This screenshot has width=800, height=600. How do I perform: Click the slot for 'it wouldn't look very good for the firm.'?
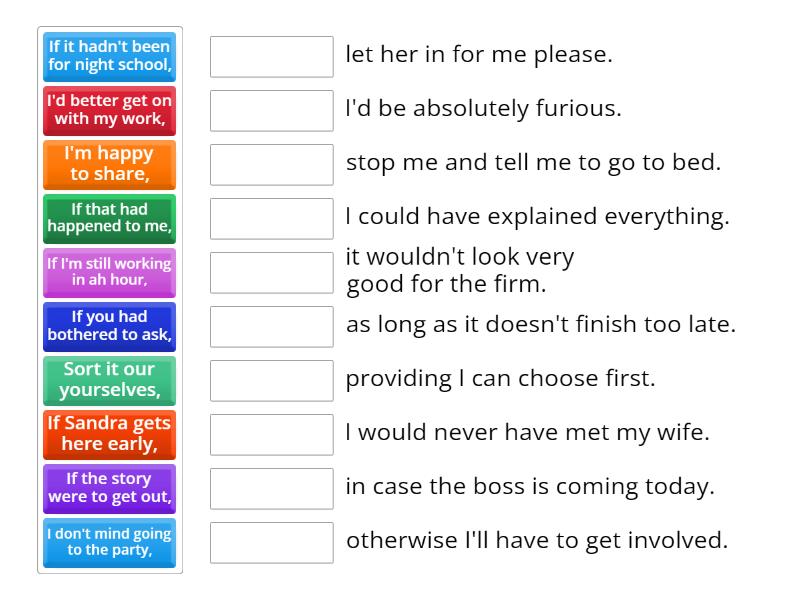pyautogui.click(x=271, y=272)
